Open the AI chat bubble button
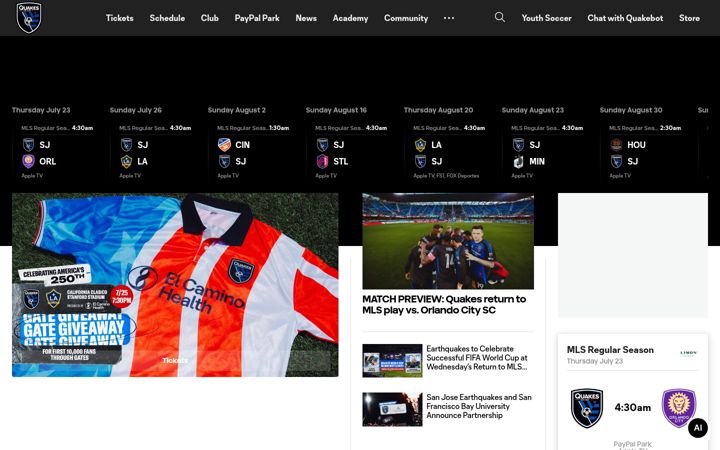Image resolution: width=720 pixels, height=450 pixels. point(698,428)
